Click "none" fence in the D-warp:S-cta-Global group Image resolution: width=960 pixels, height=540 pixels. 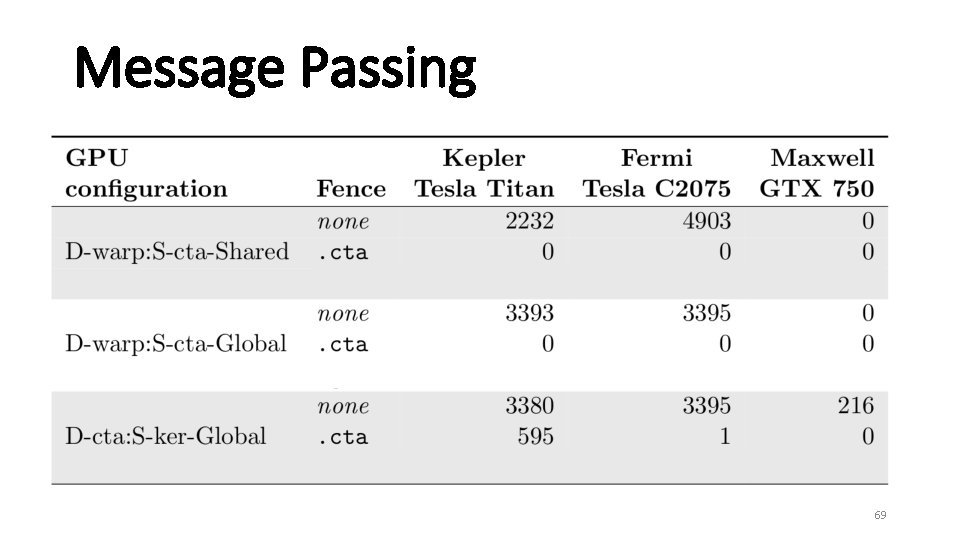coord(343,313)
